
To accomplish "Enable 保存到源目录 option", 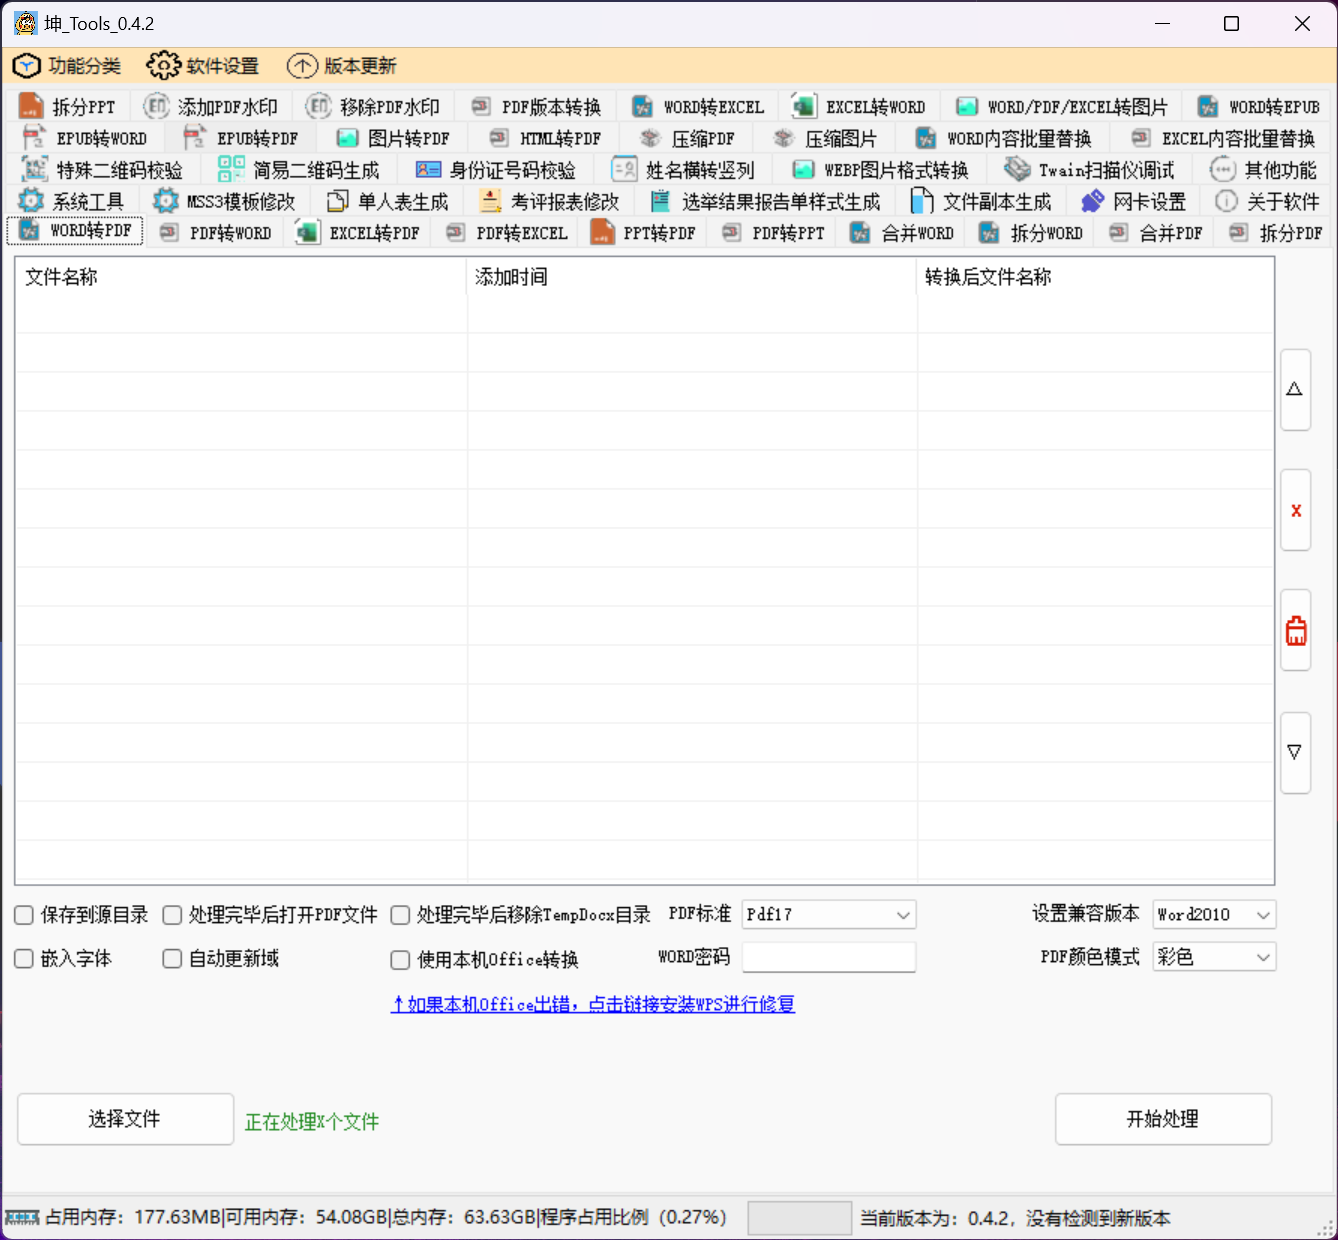I will 23,915.
